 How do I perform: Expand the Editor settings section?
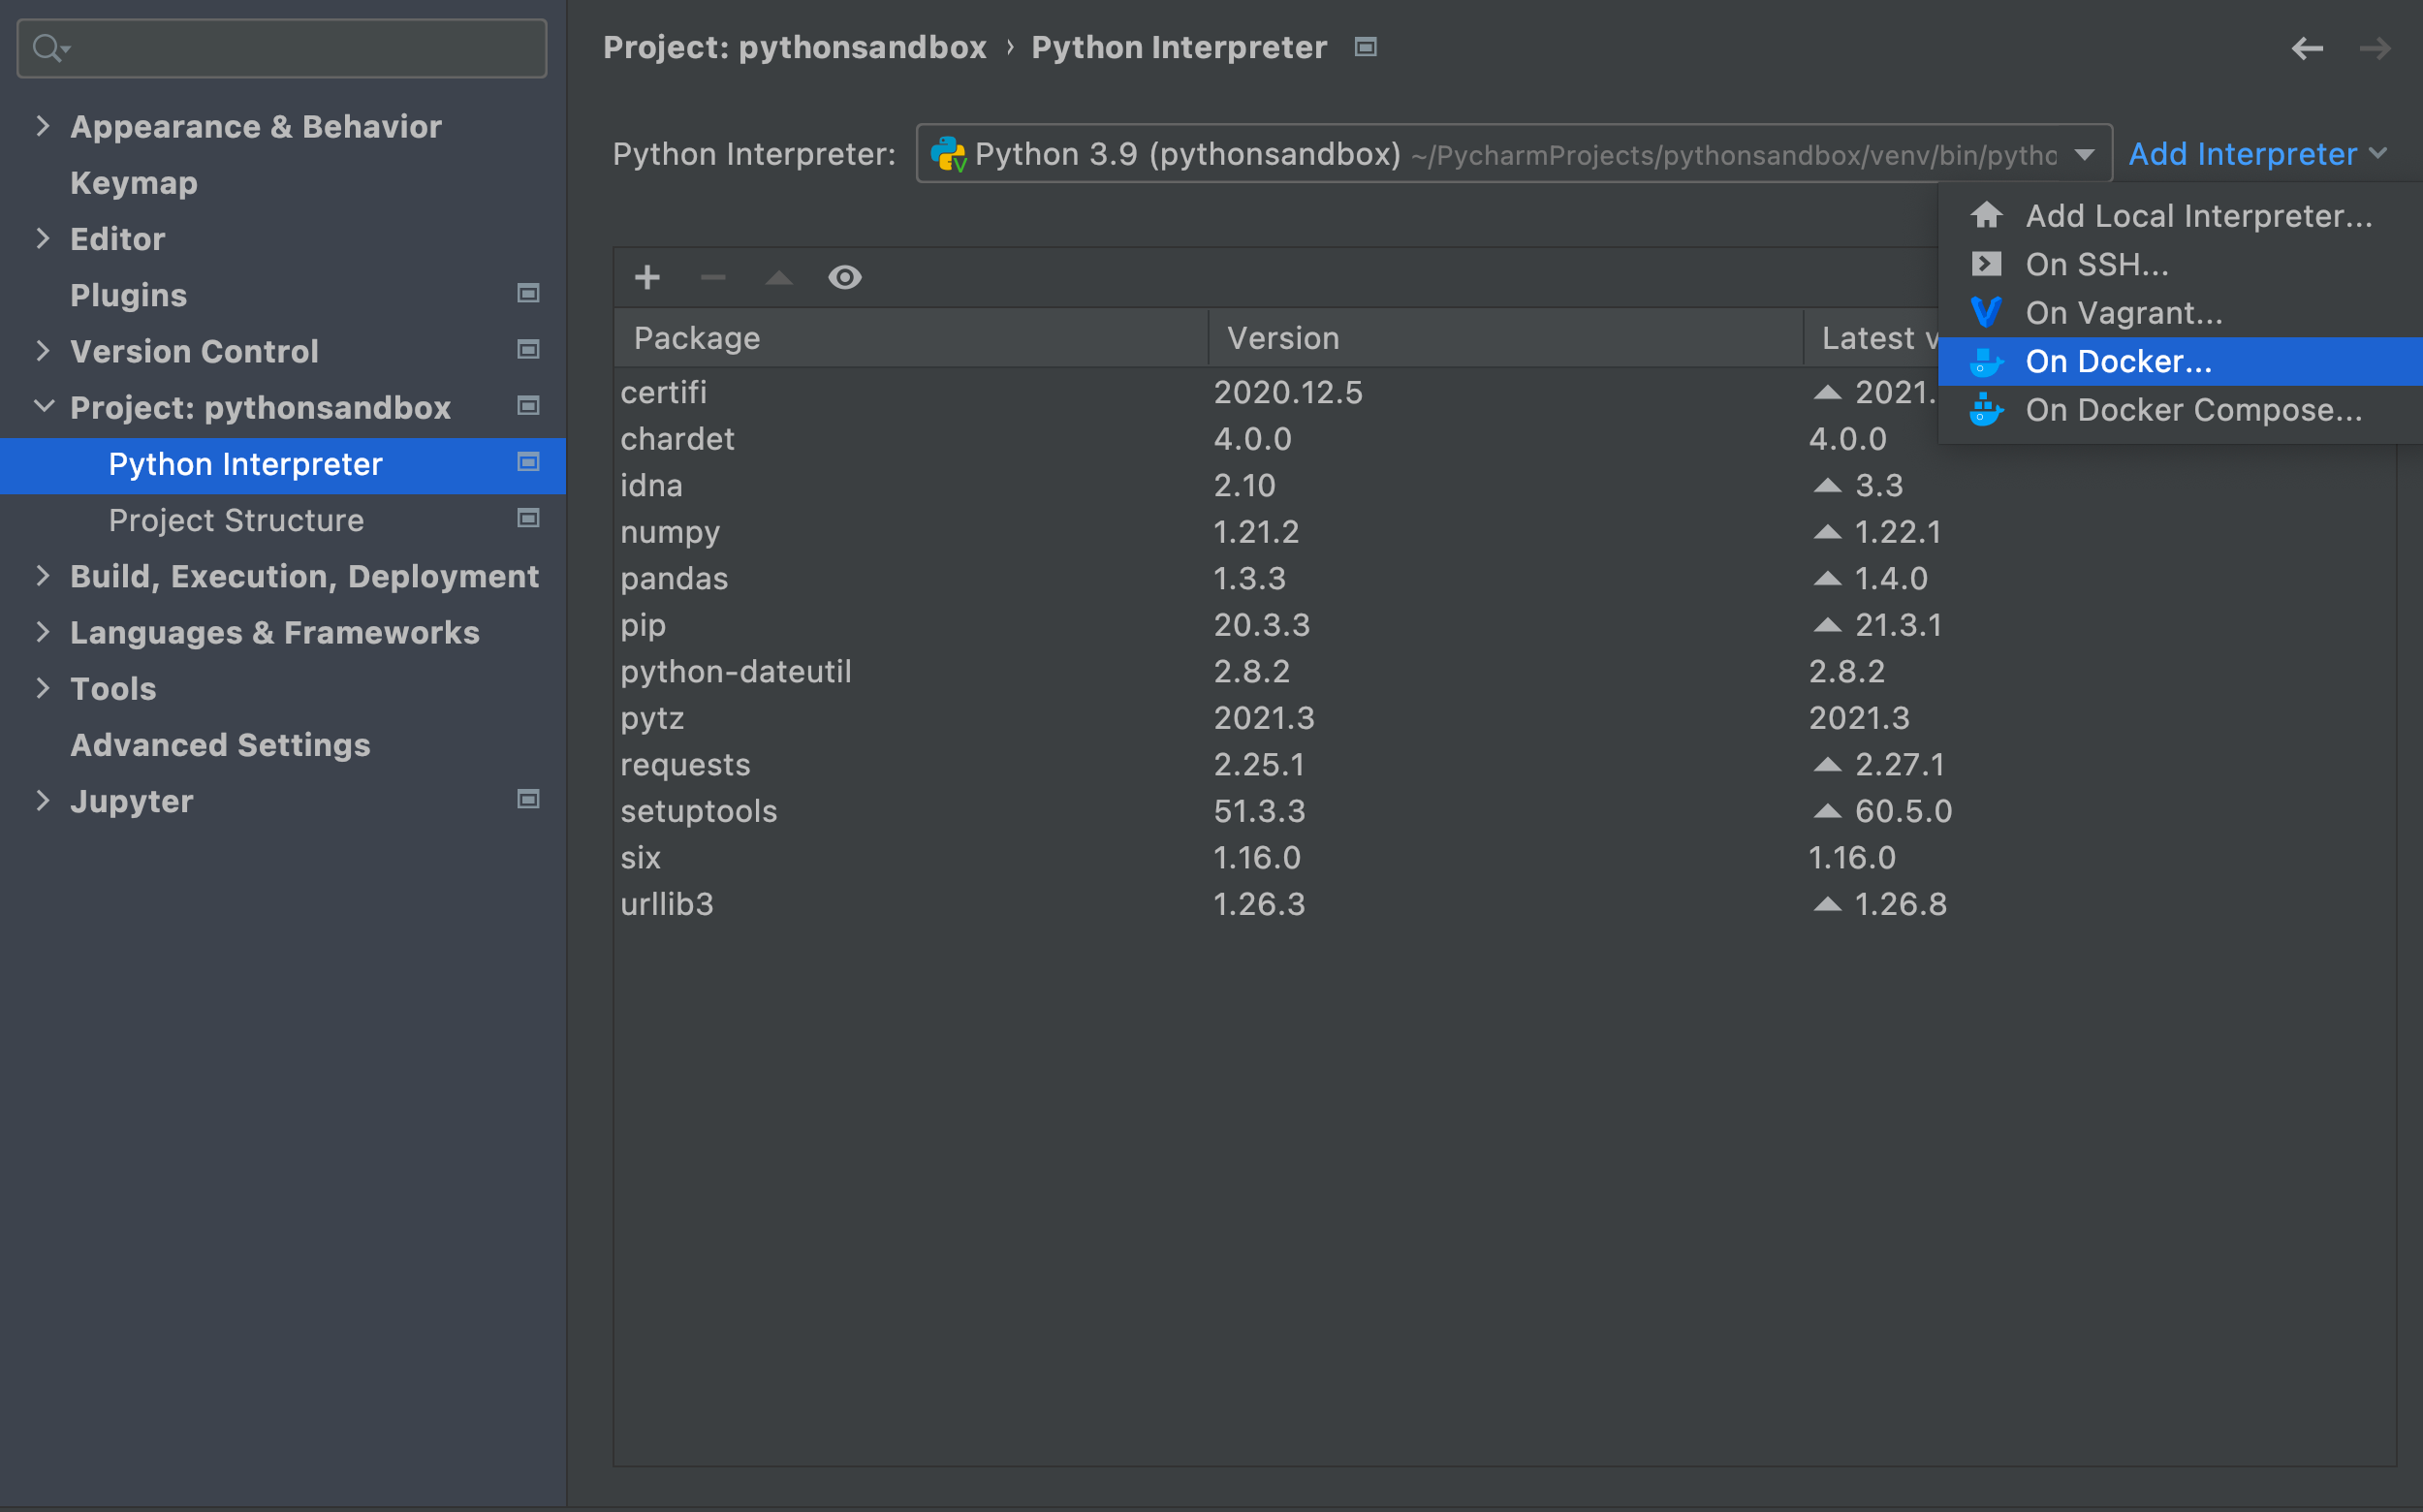pyautogui.click(x=42, y=238)
